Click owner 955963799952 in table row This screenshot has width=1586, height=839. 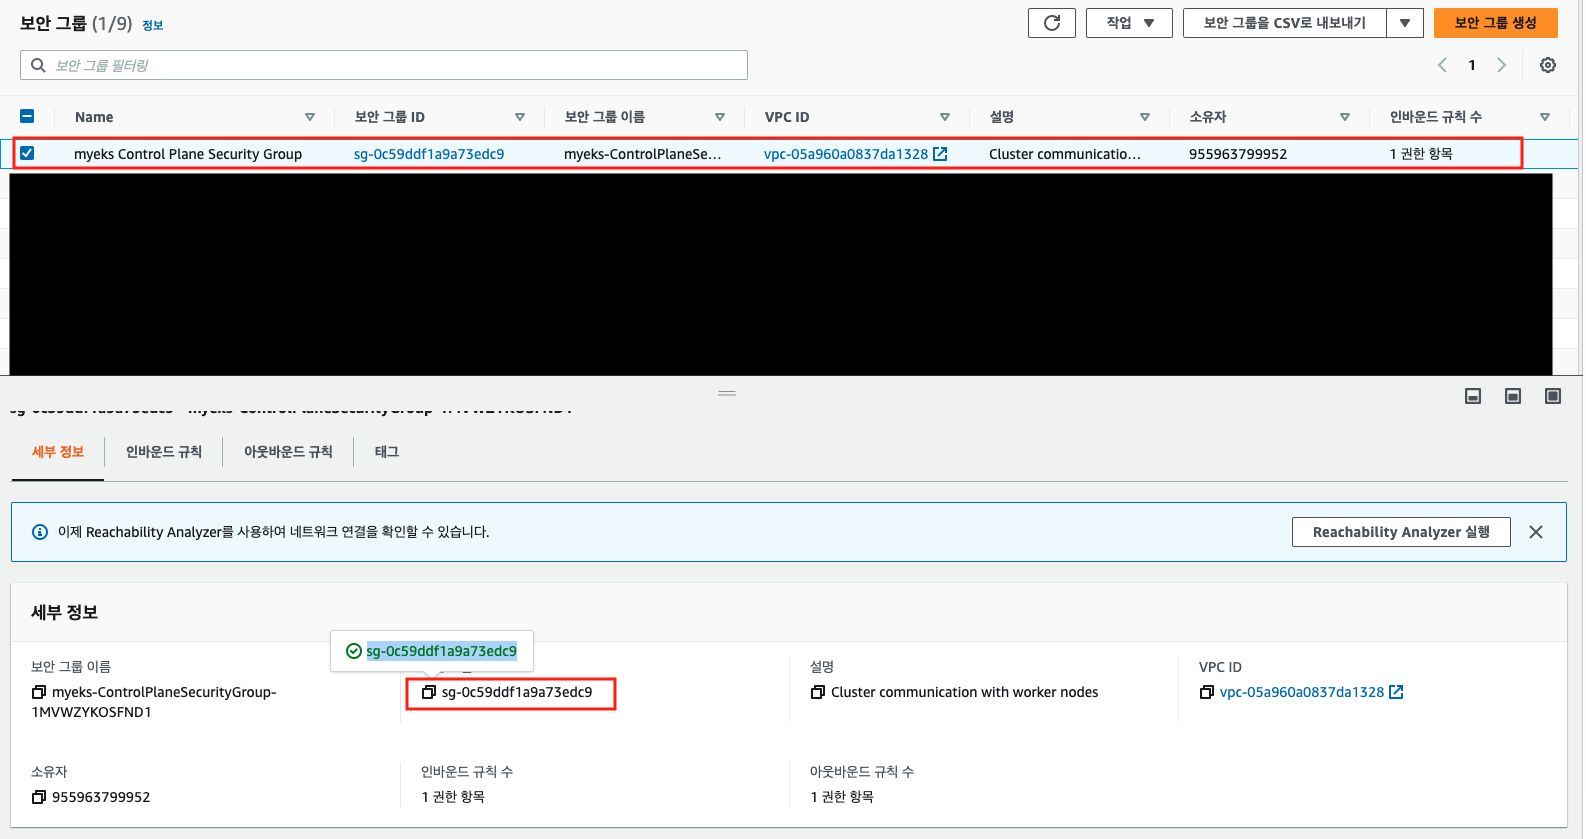pos(1238,154)
